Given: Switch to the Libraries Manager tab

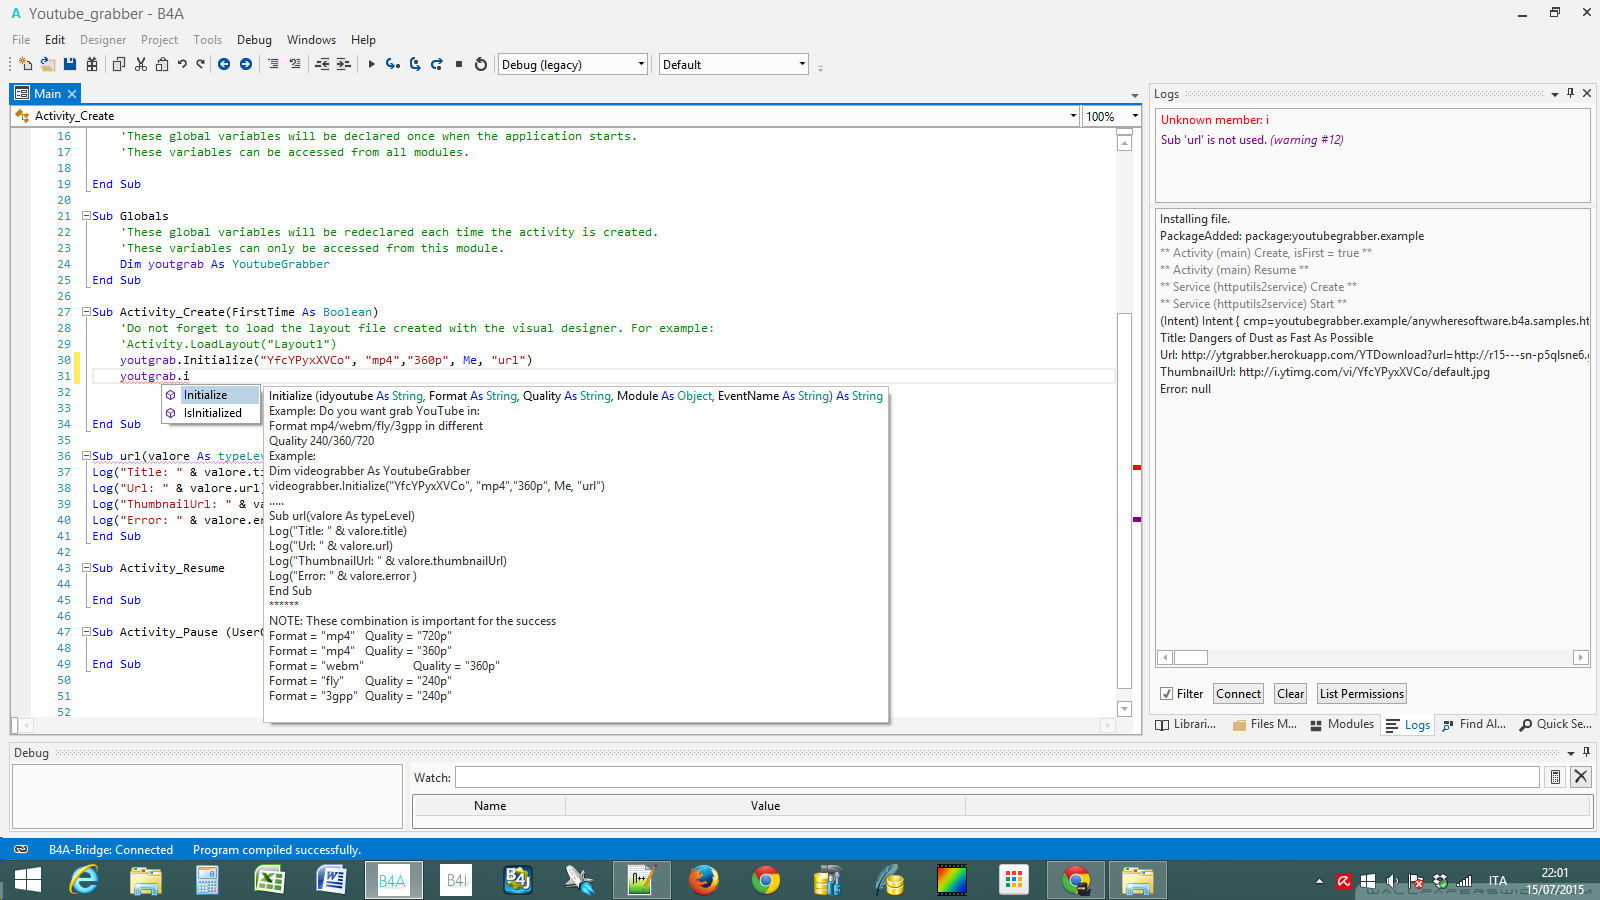Looking at the screenshot, I should (x=1186, y=724).
